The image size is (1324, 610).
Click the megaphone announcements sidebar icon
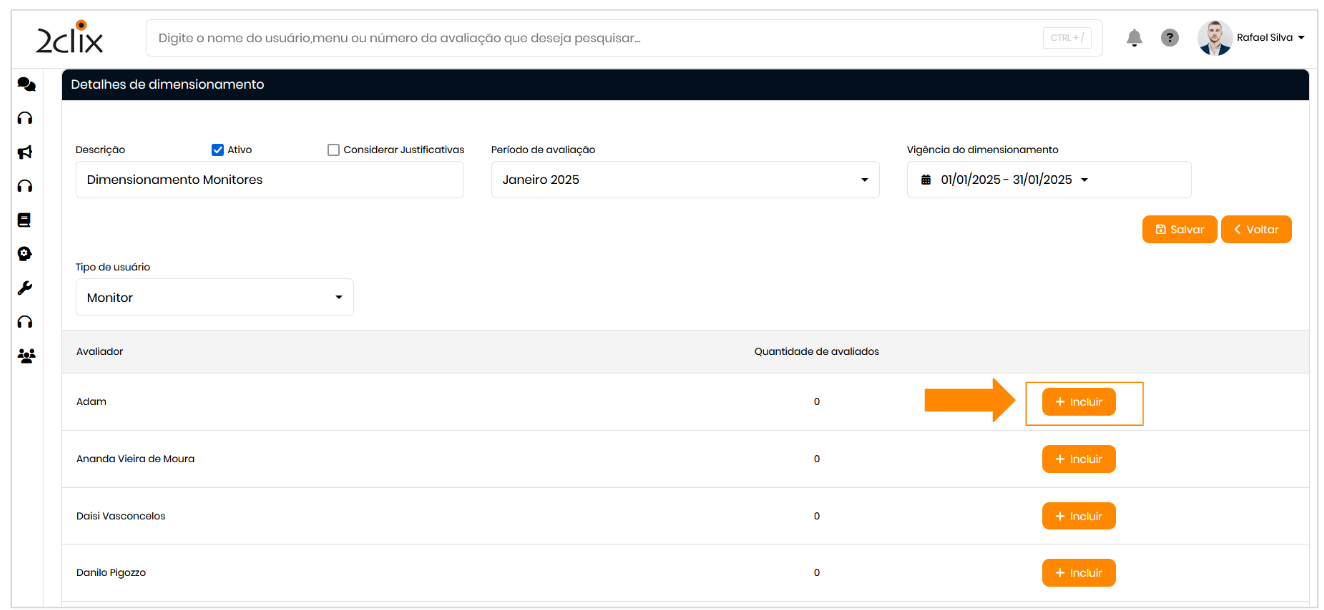tap(26, 152)
